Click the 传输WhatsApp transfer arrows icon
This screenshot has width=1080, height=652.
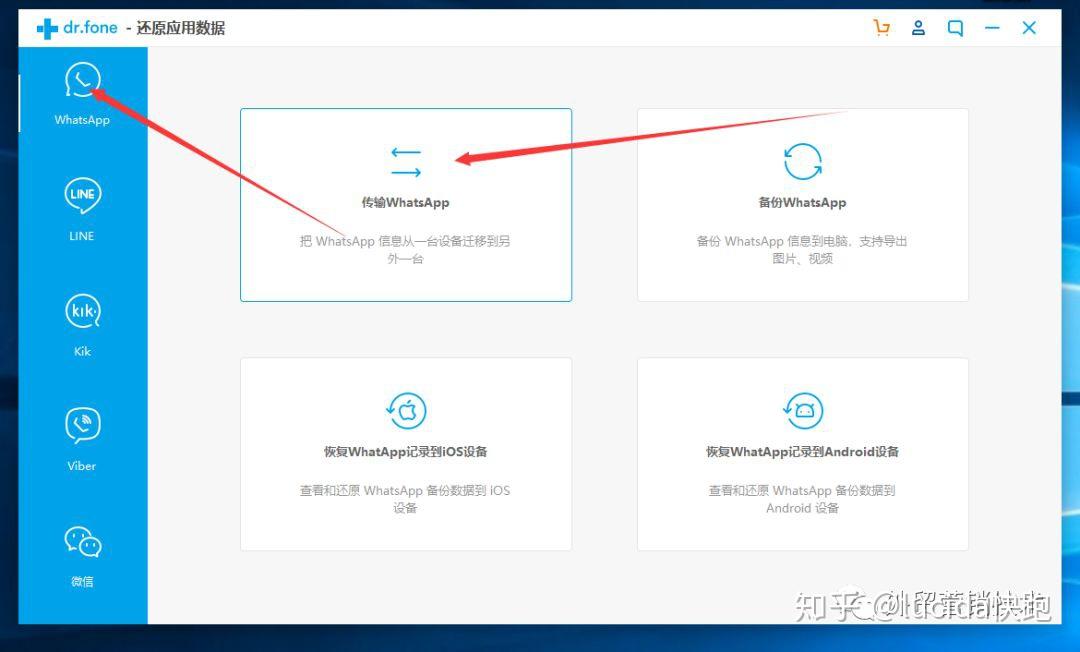406,162
